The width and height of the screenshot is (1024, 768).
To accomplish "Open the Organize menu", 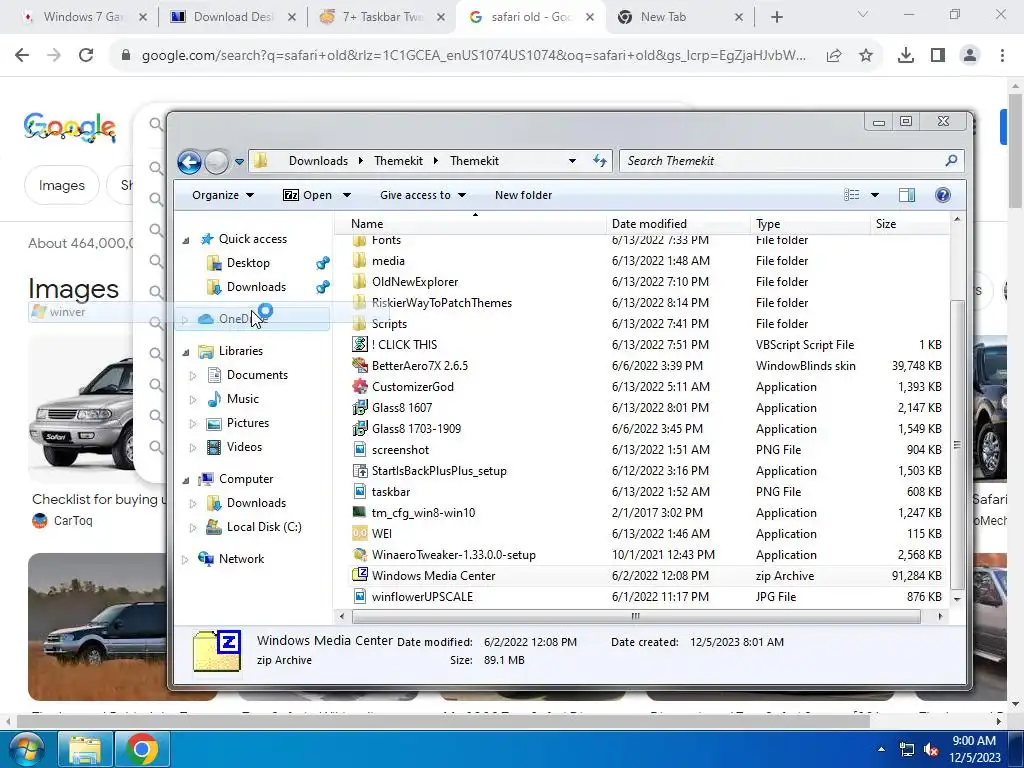I will [222, 195].
